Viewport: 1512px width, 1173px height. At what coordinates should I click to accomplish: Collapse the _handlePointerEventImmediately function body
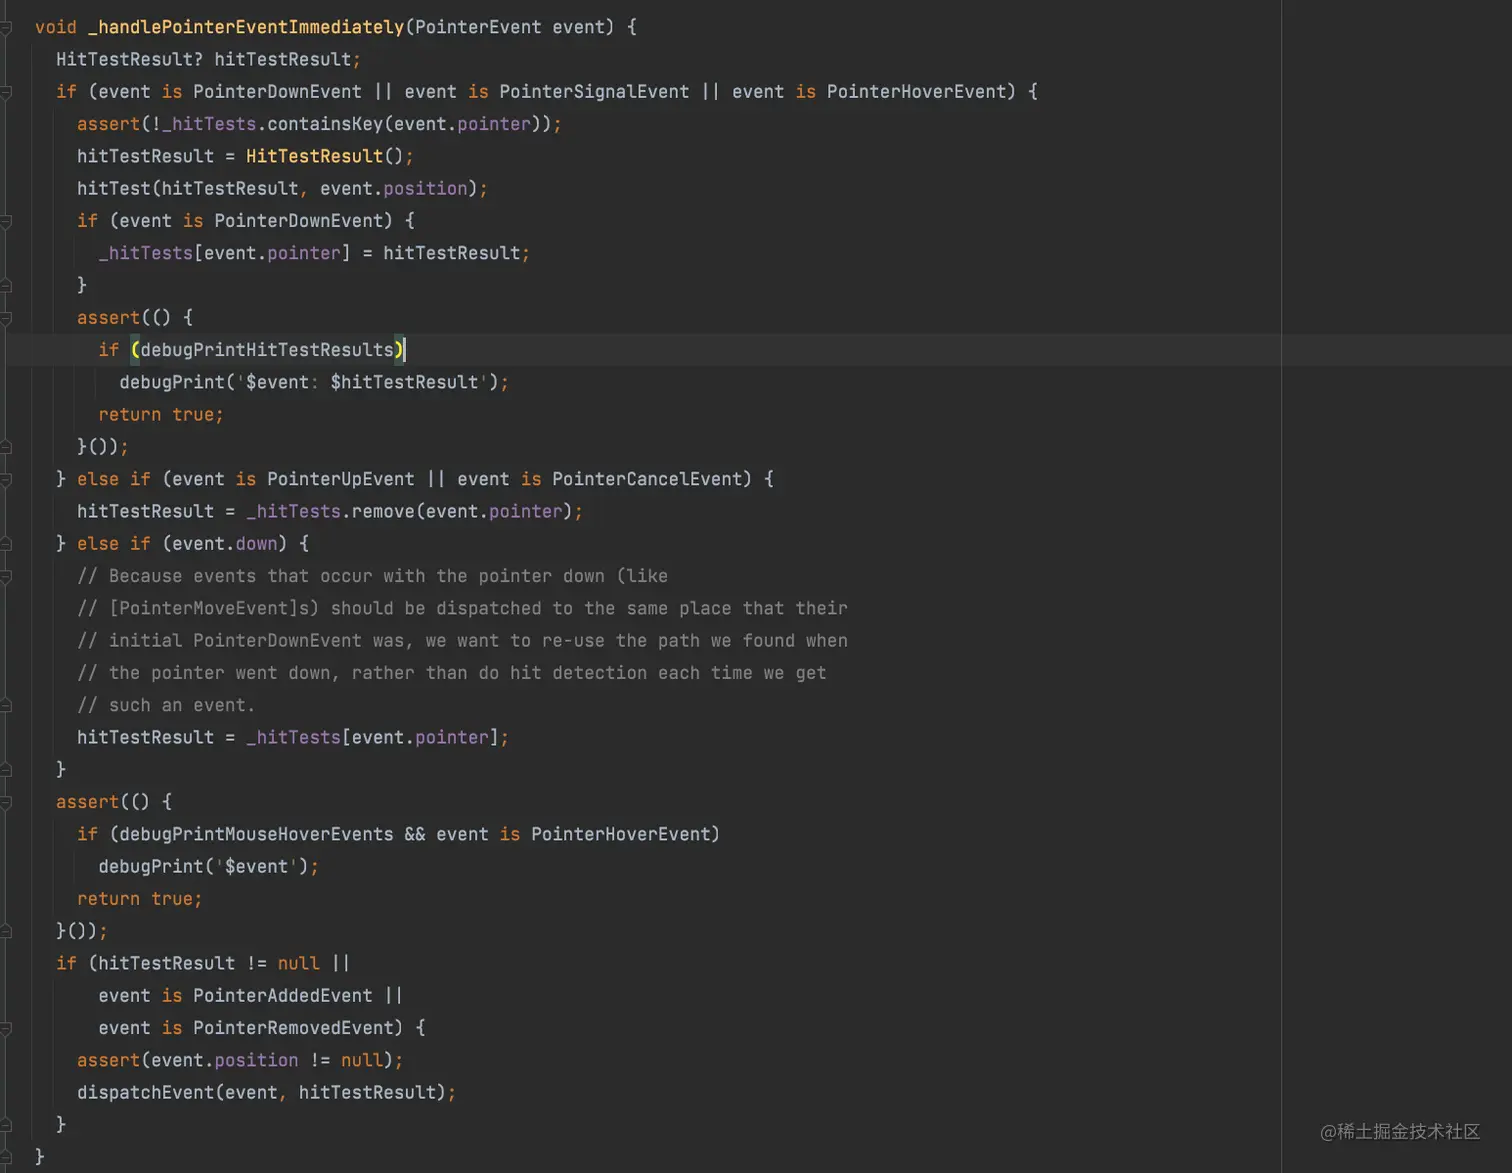[x=8, y=27]
